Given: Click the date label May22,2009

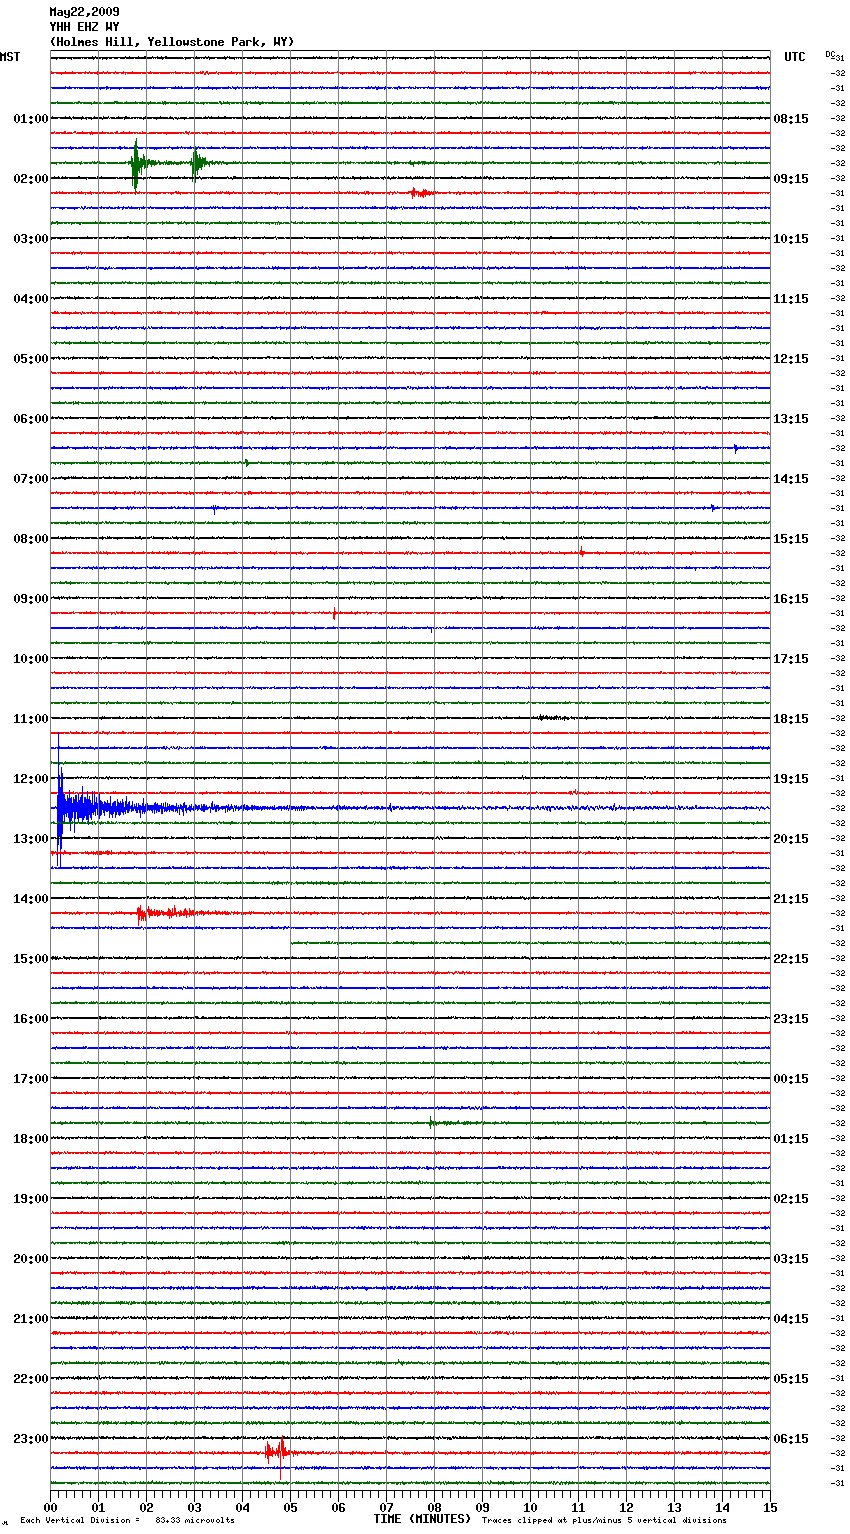Looking at the screenshot, I should pos(84,12).
